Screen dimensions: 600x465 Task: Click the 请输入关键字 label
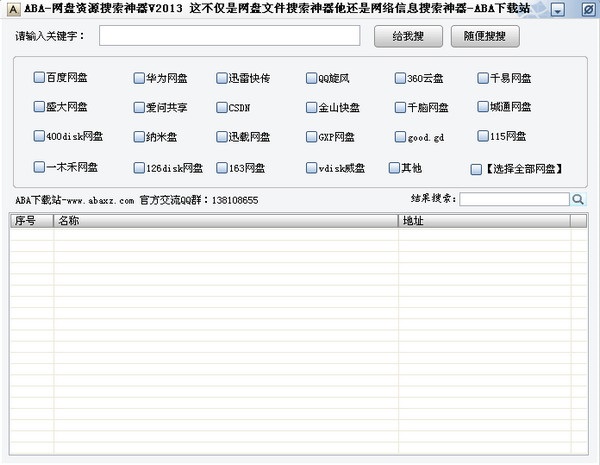click(49, 36)
